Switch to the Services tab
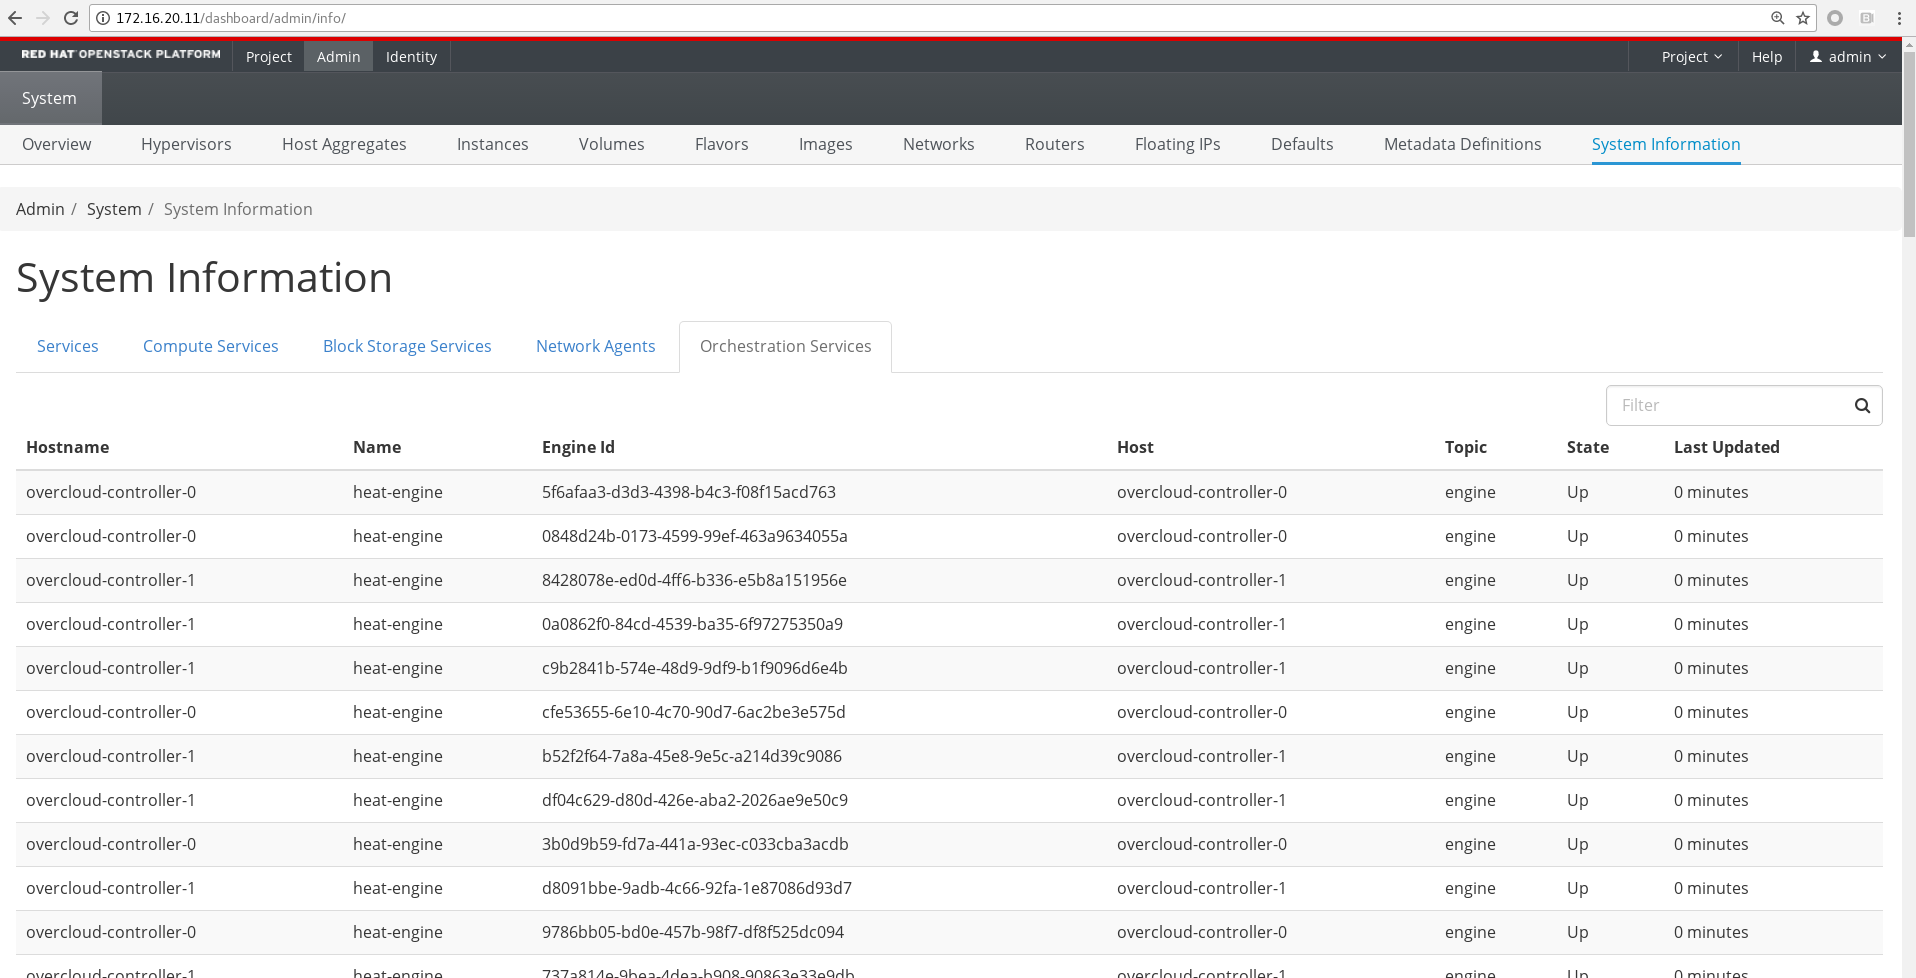Image resolution: width=1916 pixels, height=978 pixels. pyautogui.click(x=68, y=346)
